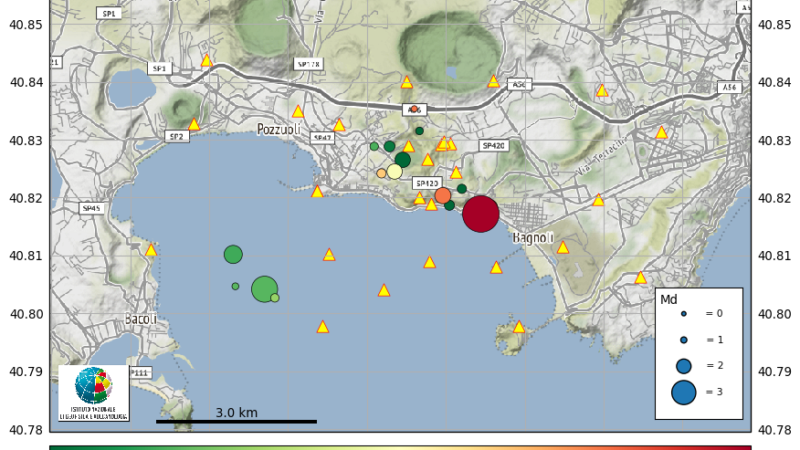This screenshot has height=450, width=800.
Task: Select the orange earthquake marker near SP420
Action: tap(443, 195)
